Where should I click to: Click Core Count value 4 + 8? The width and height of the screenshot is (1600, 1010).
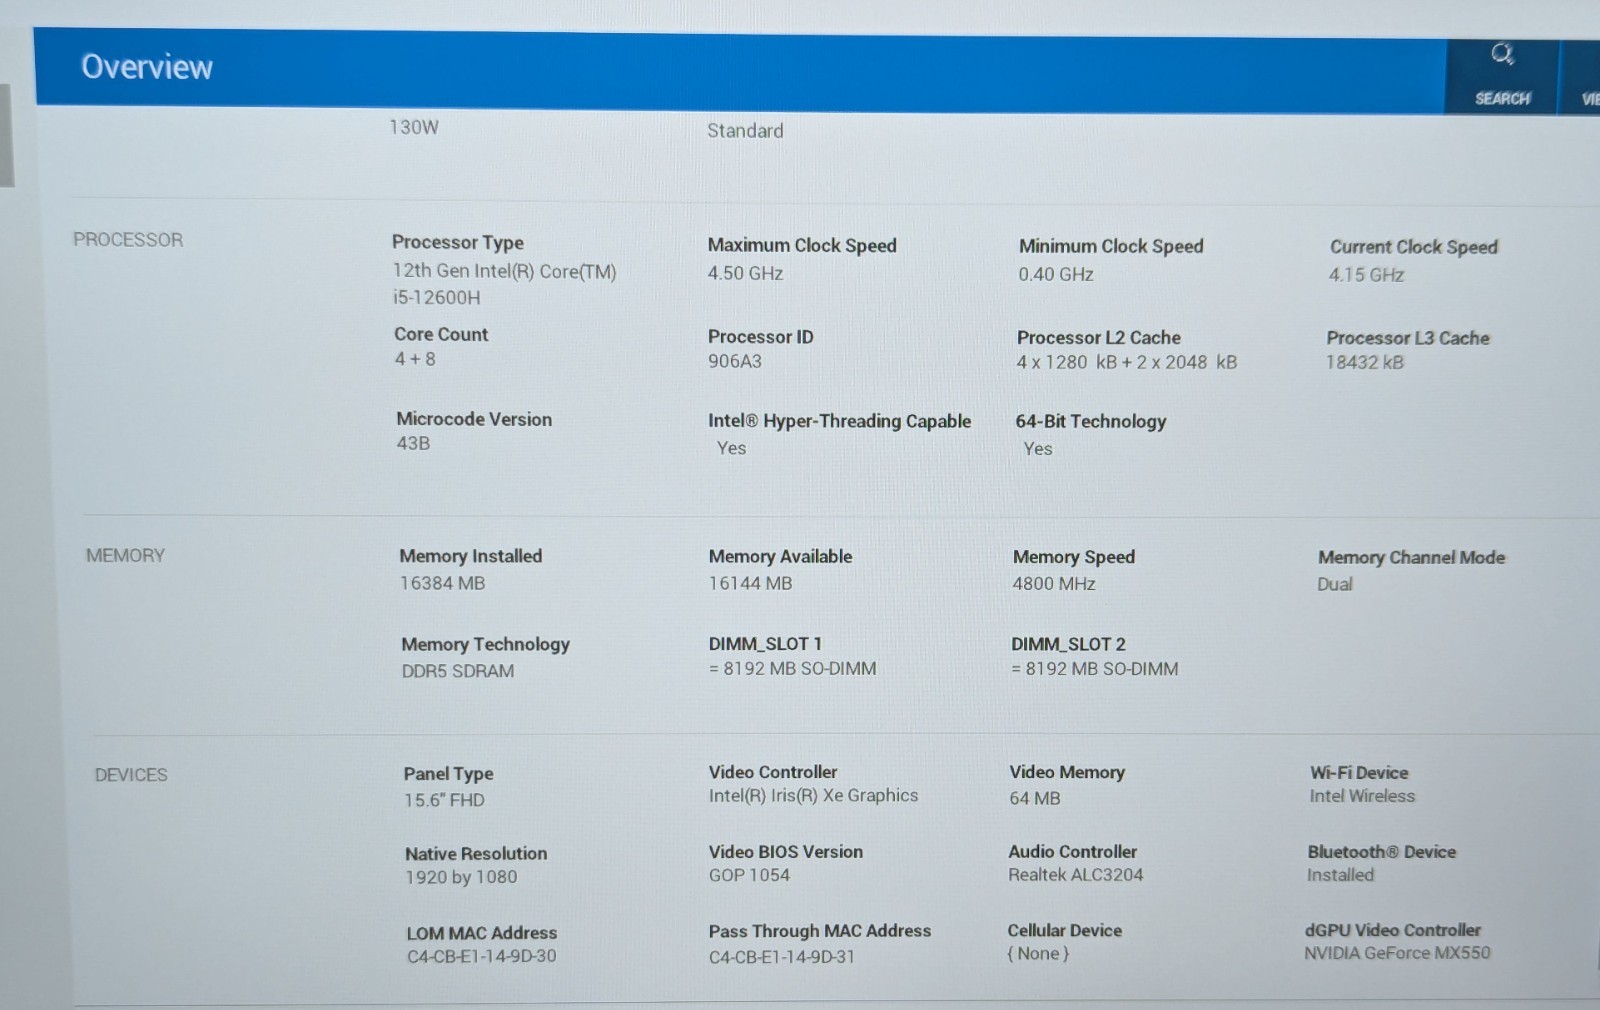click(x=415, y=359)
